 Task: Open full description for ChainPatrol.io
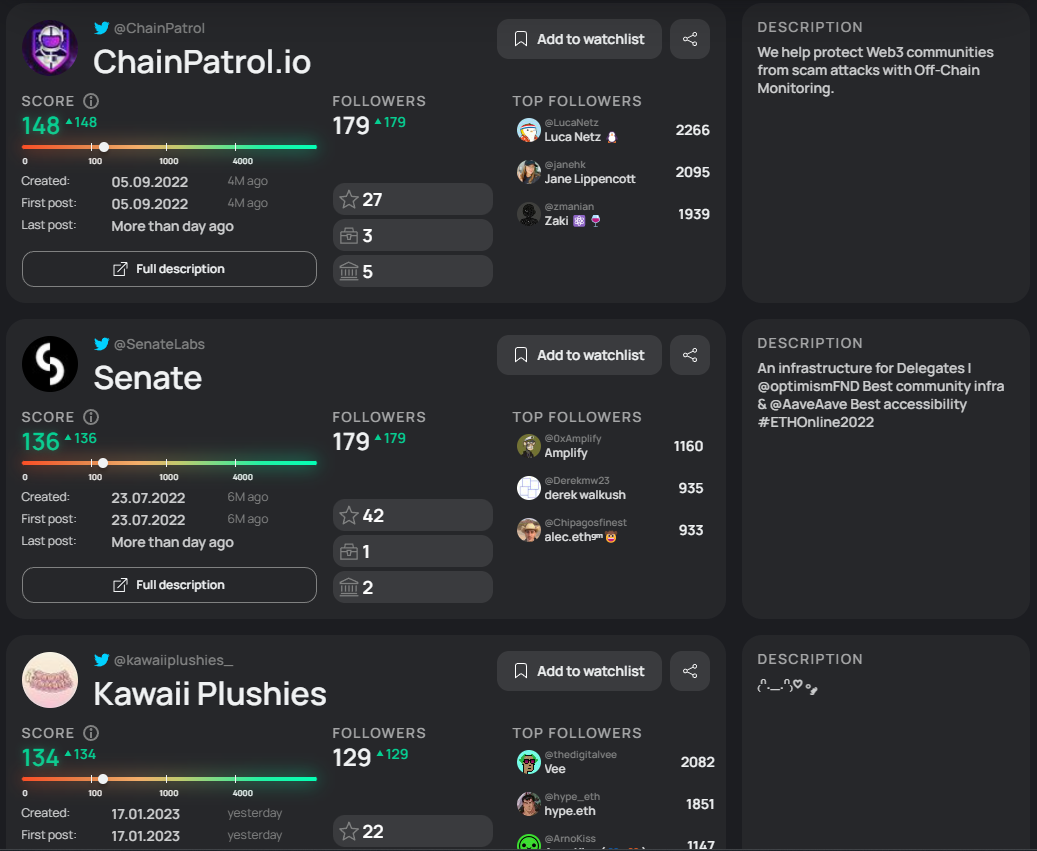pyautogui.click(x=169, y=269)
